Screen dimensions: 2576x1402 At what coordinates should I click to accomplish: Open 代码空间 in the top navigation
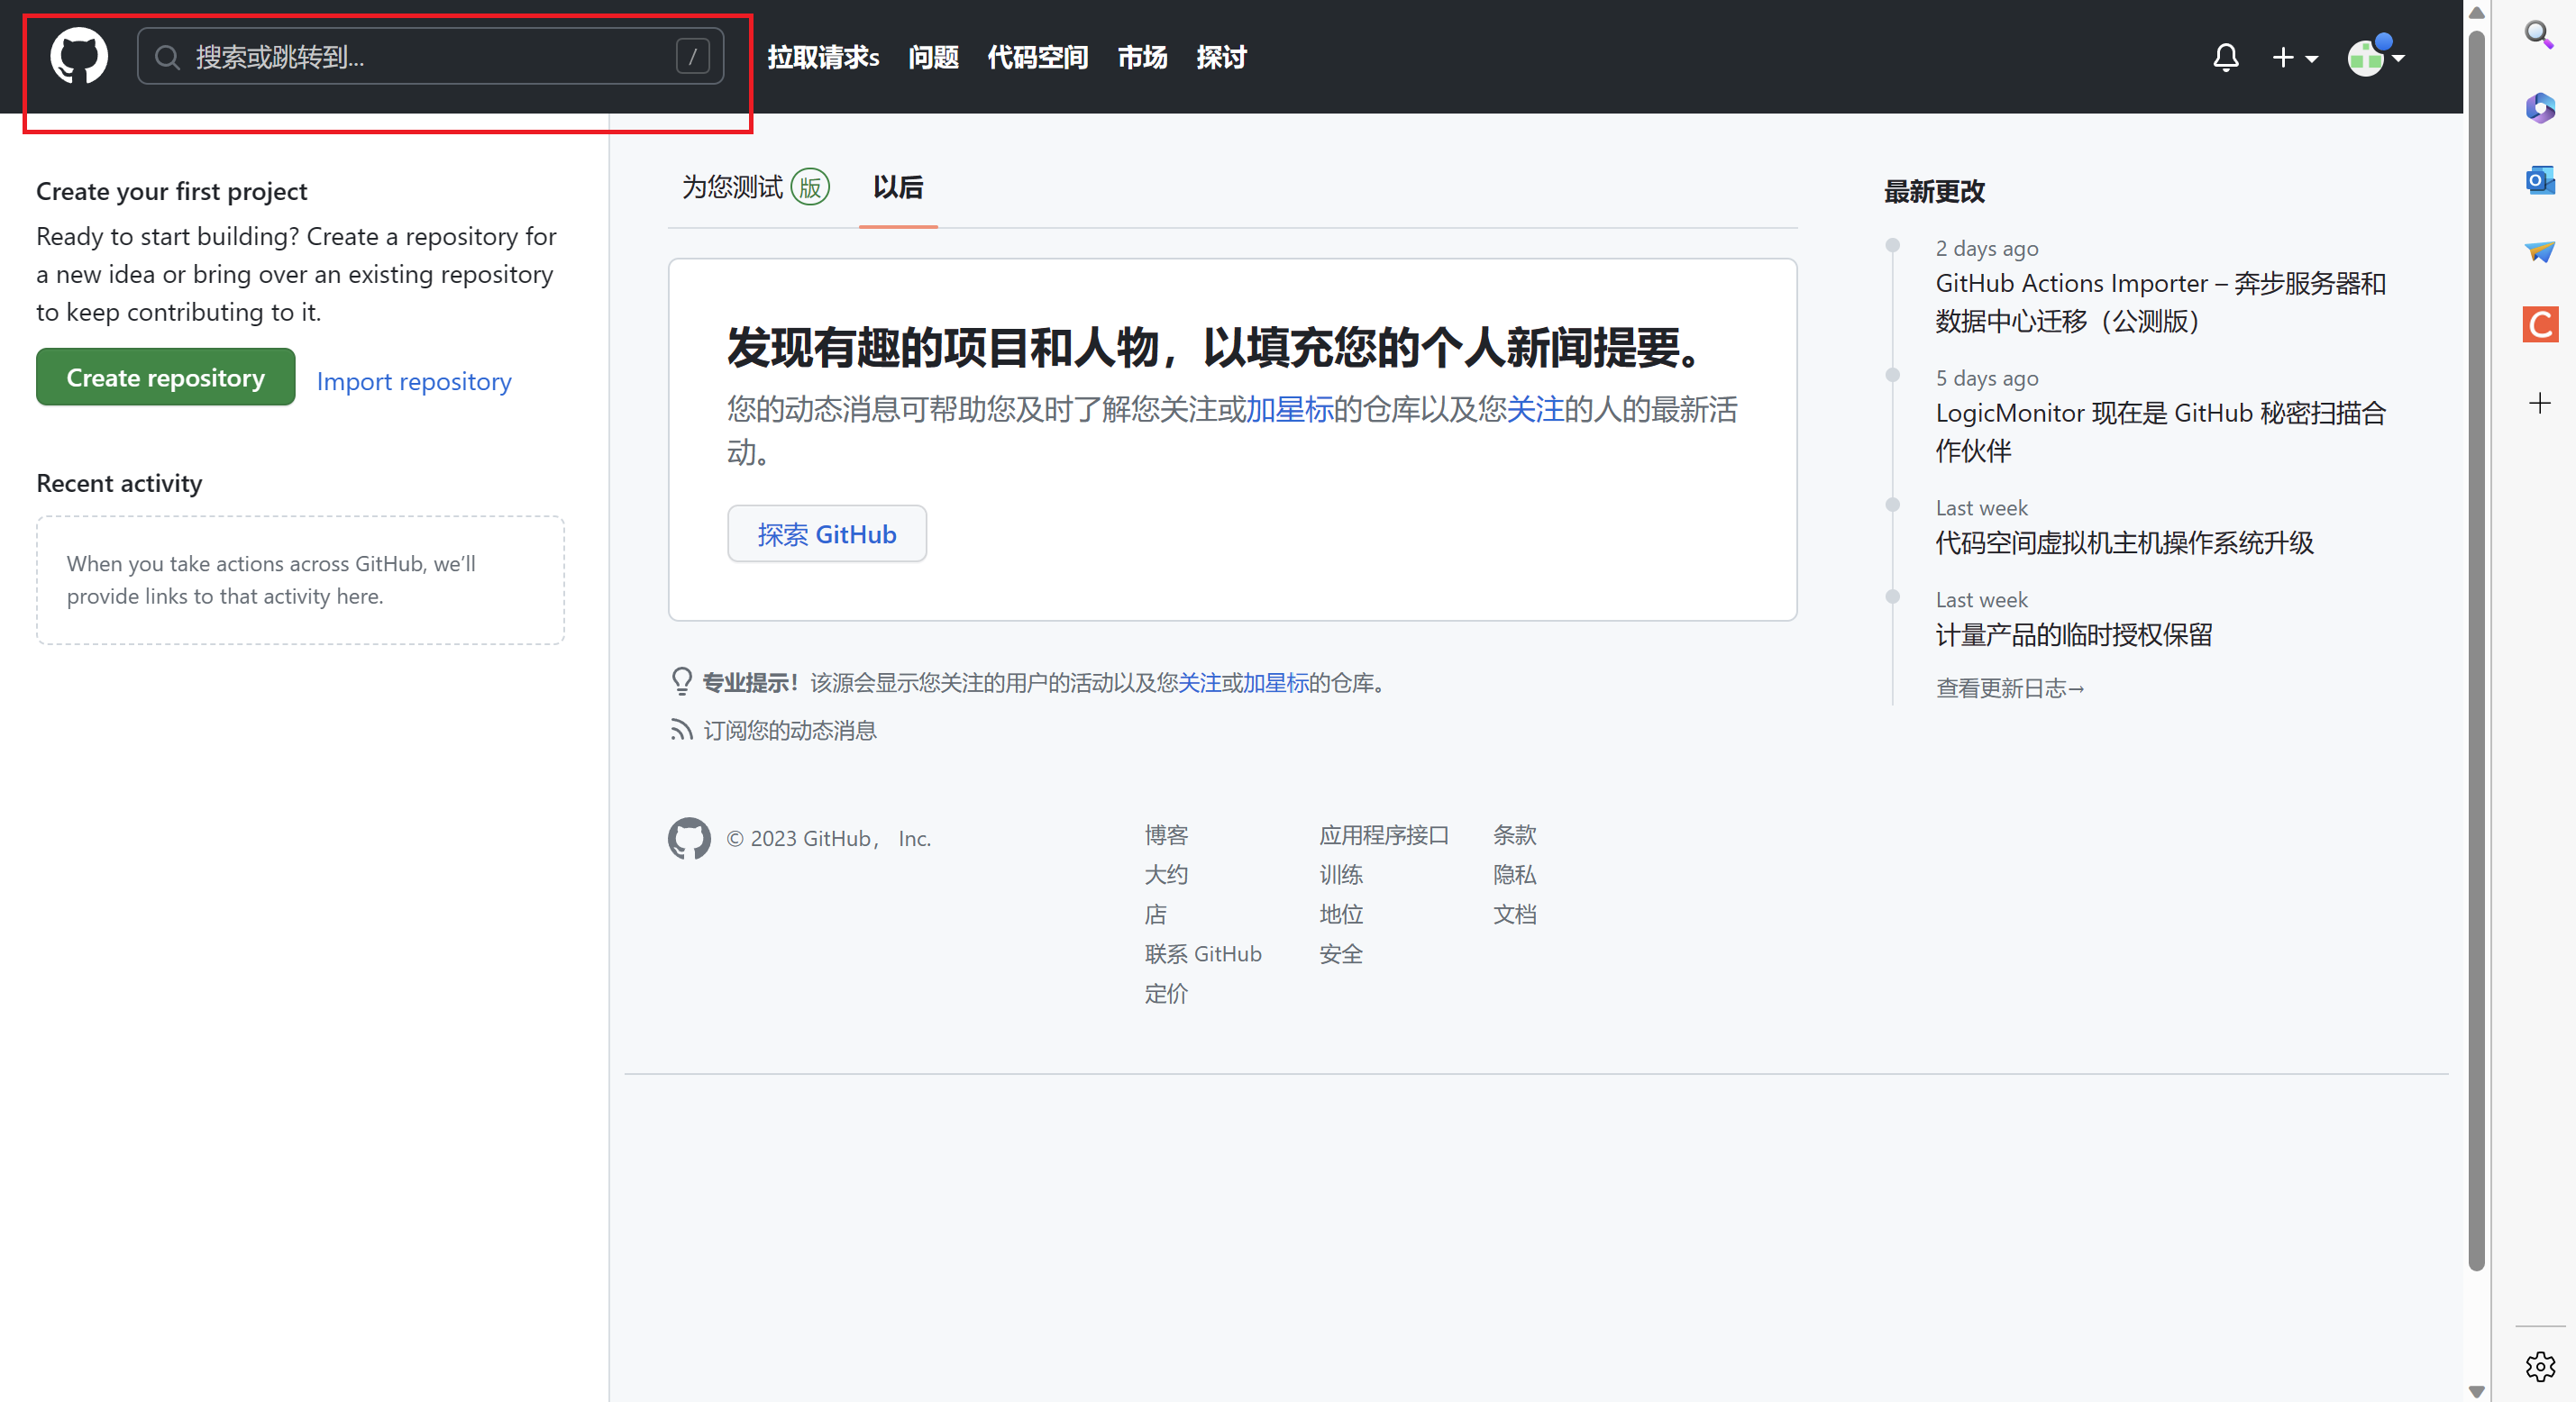(1037, 58)
